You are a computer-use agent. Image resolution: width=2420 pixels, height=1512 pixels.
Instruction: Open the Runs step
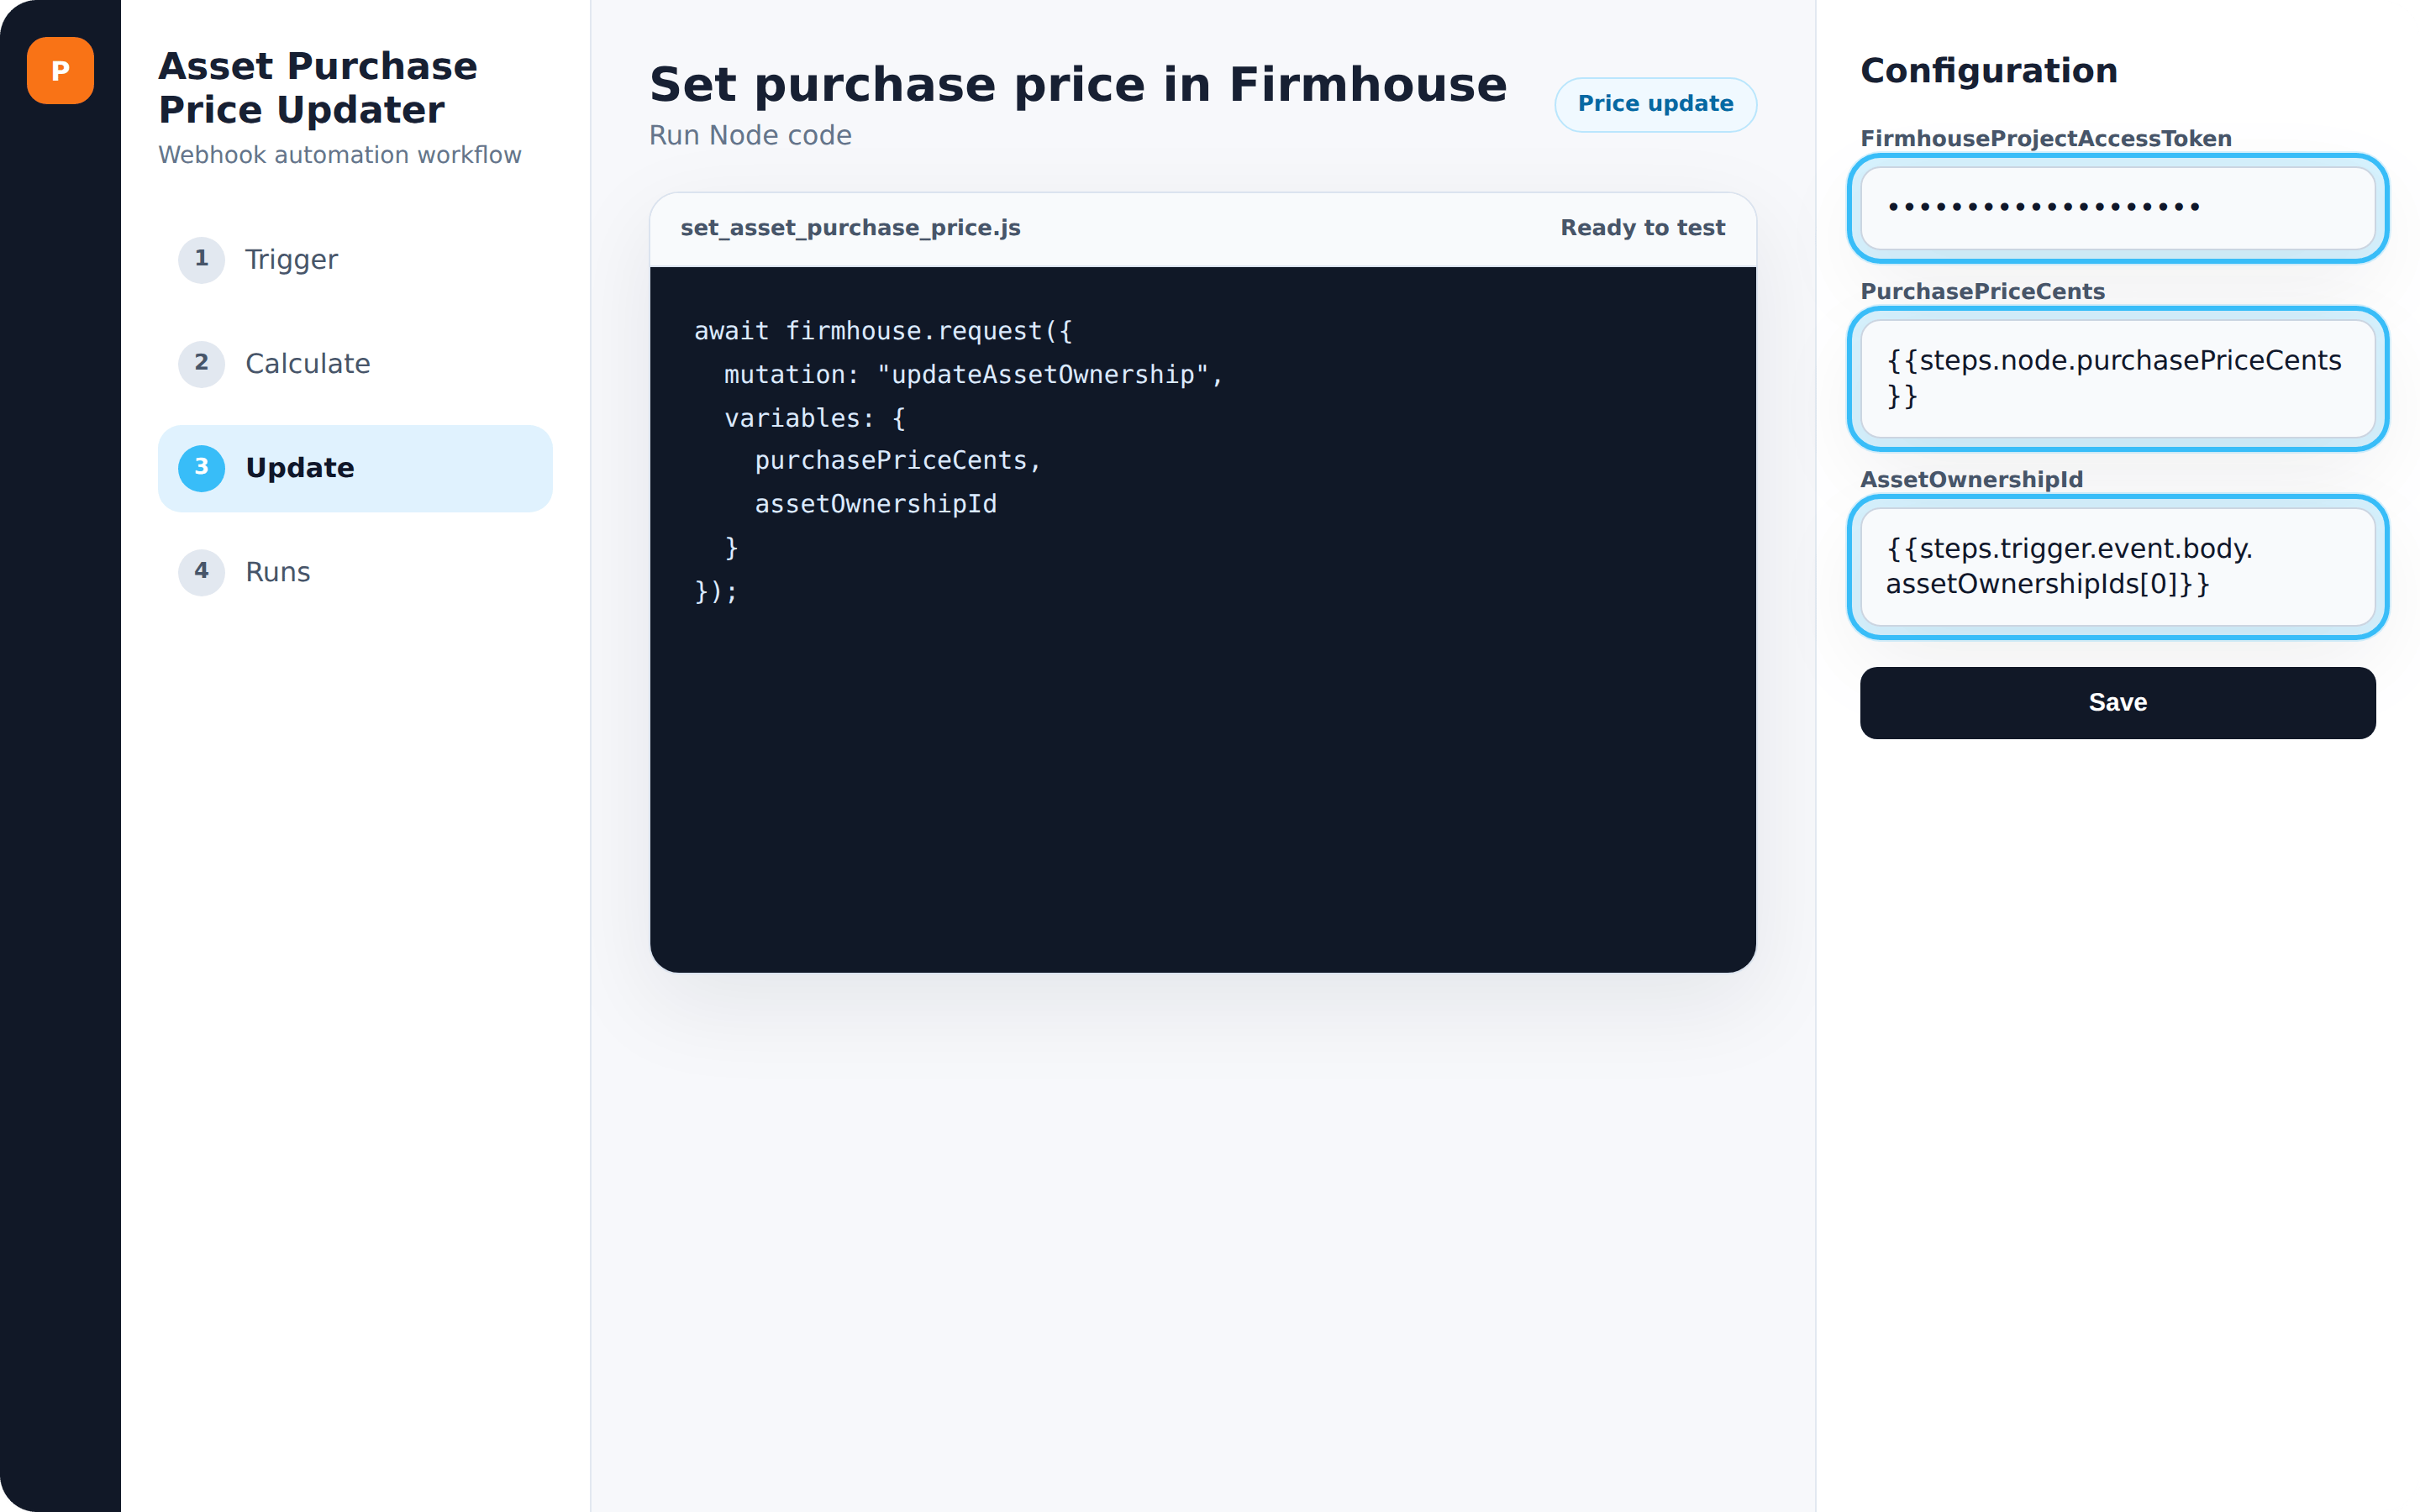(355, 572)
